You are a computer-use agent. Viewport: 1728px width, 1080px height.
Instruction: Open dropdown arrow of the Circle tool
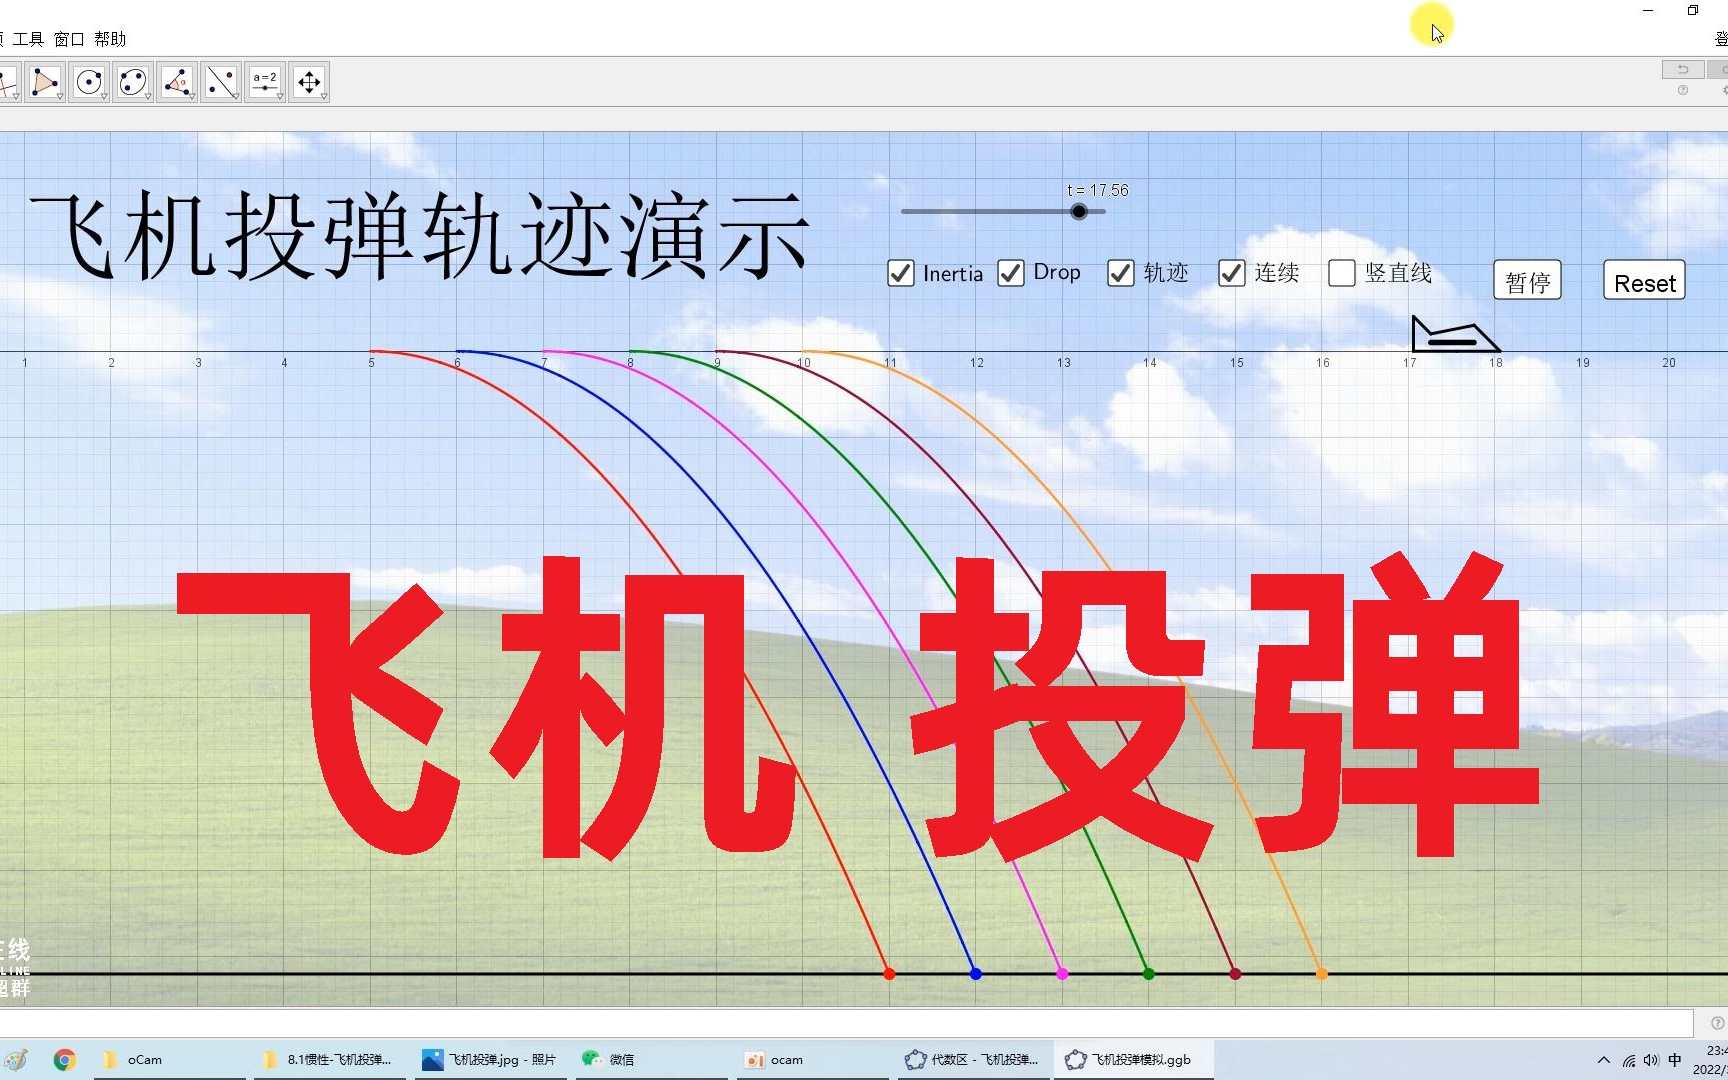point(104,97)
